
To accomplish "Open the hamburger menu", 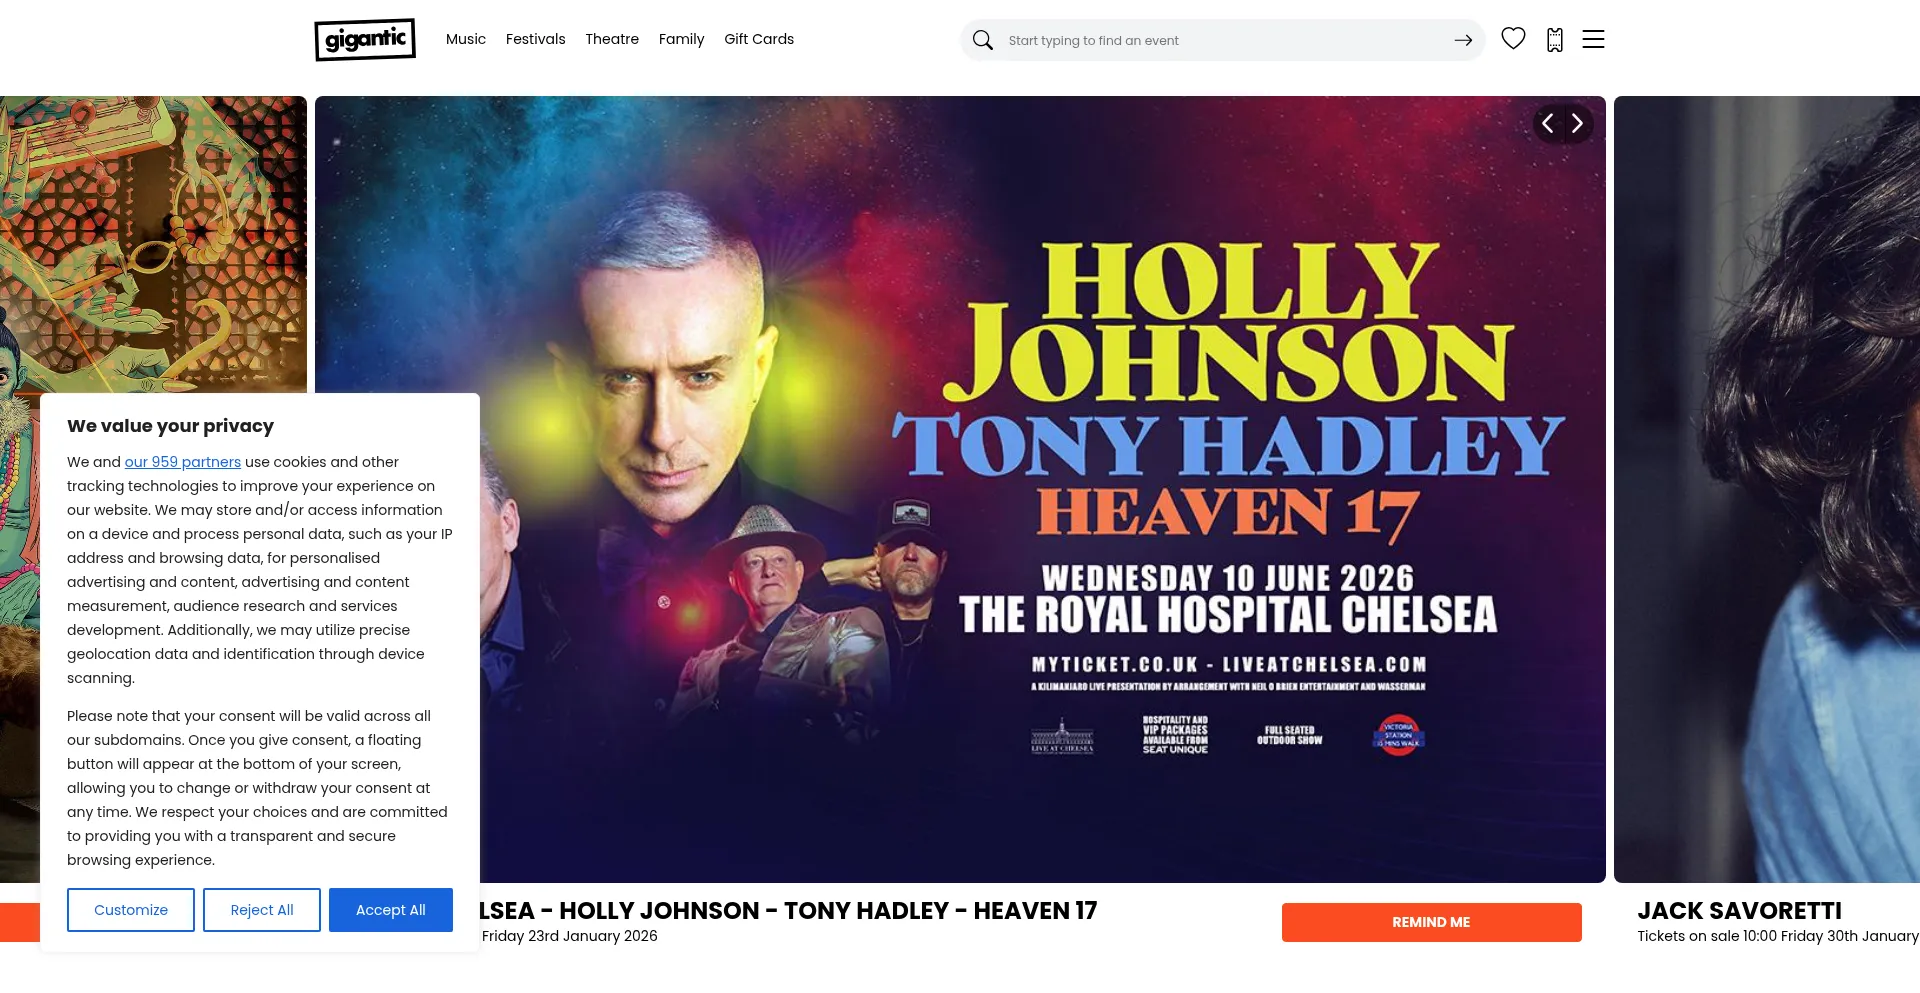I will (x=1593, y=39).
